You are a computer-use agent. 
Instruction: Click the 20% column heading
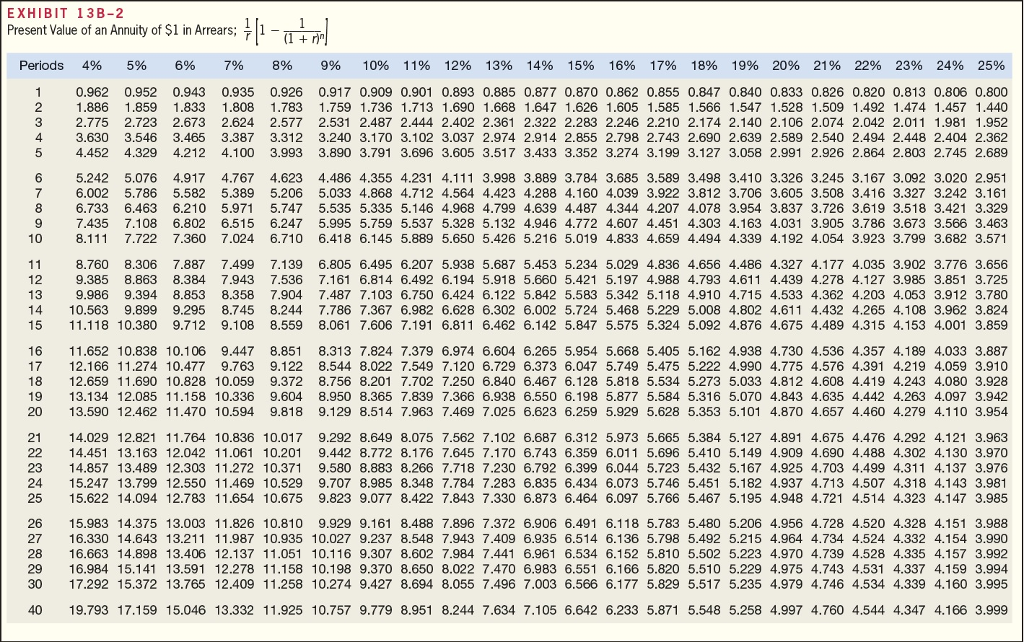click(786, 67)
